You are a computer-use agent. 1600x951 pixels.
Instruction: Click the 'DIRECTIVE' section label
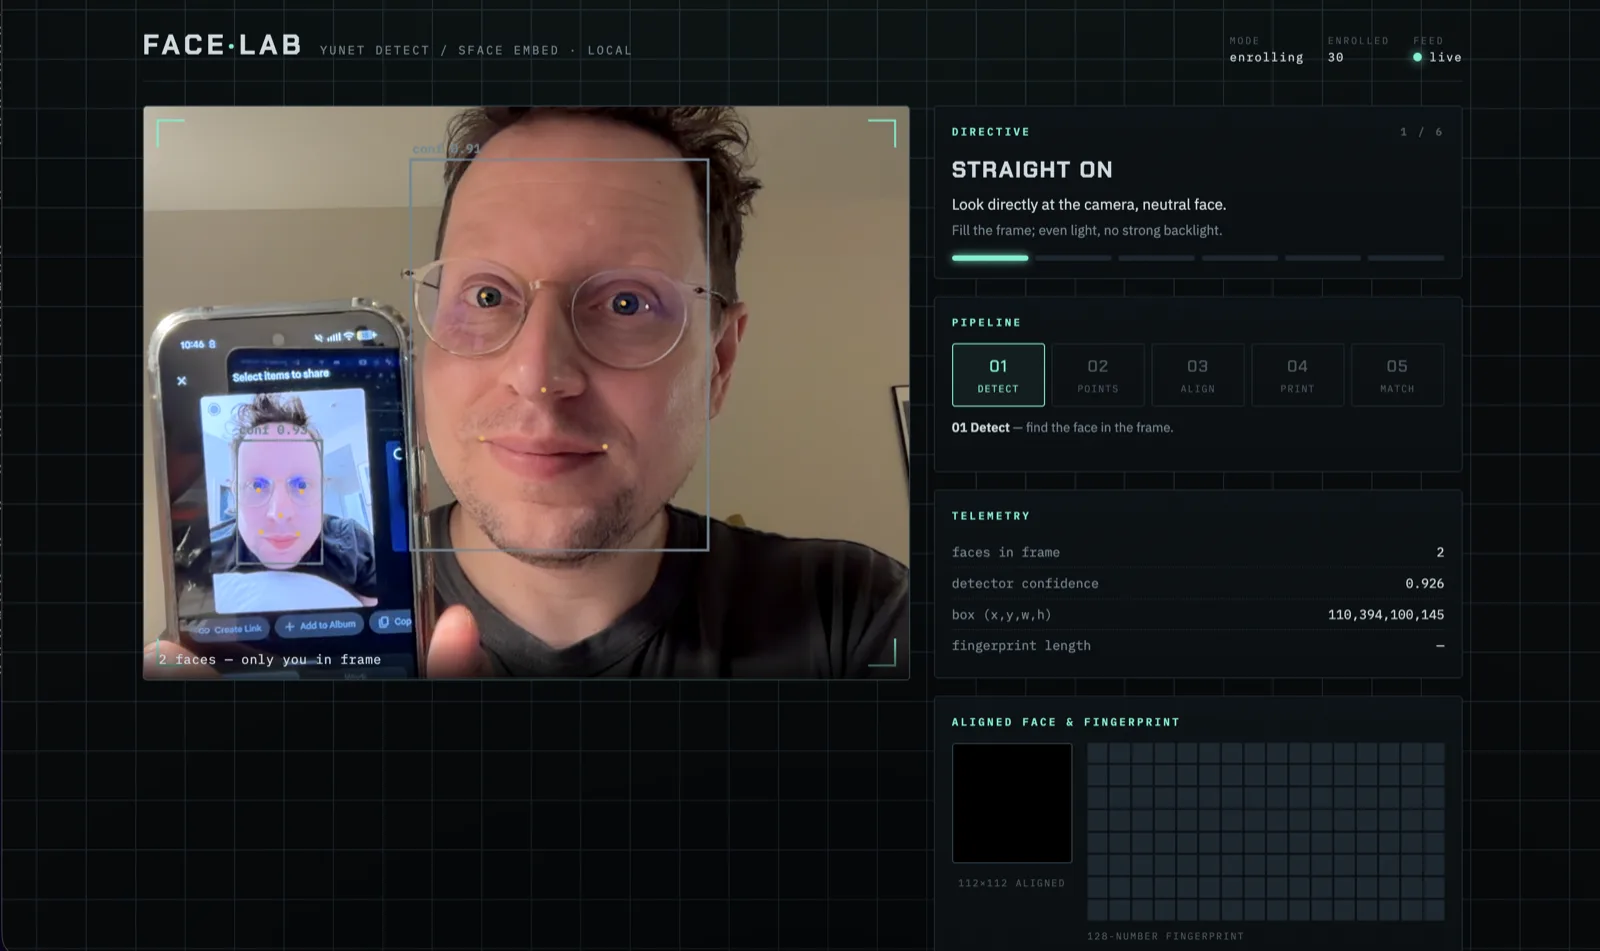tap(990, 132)
